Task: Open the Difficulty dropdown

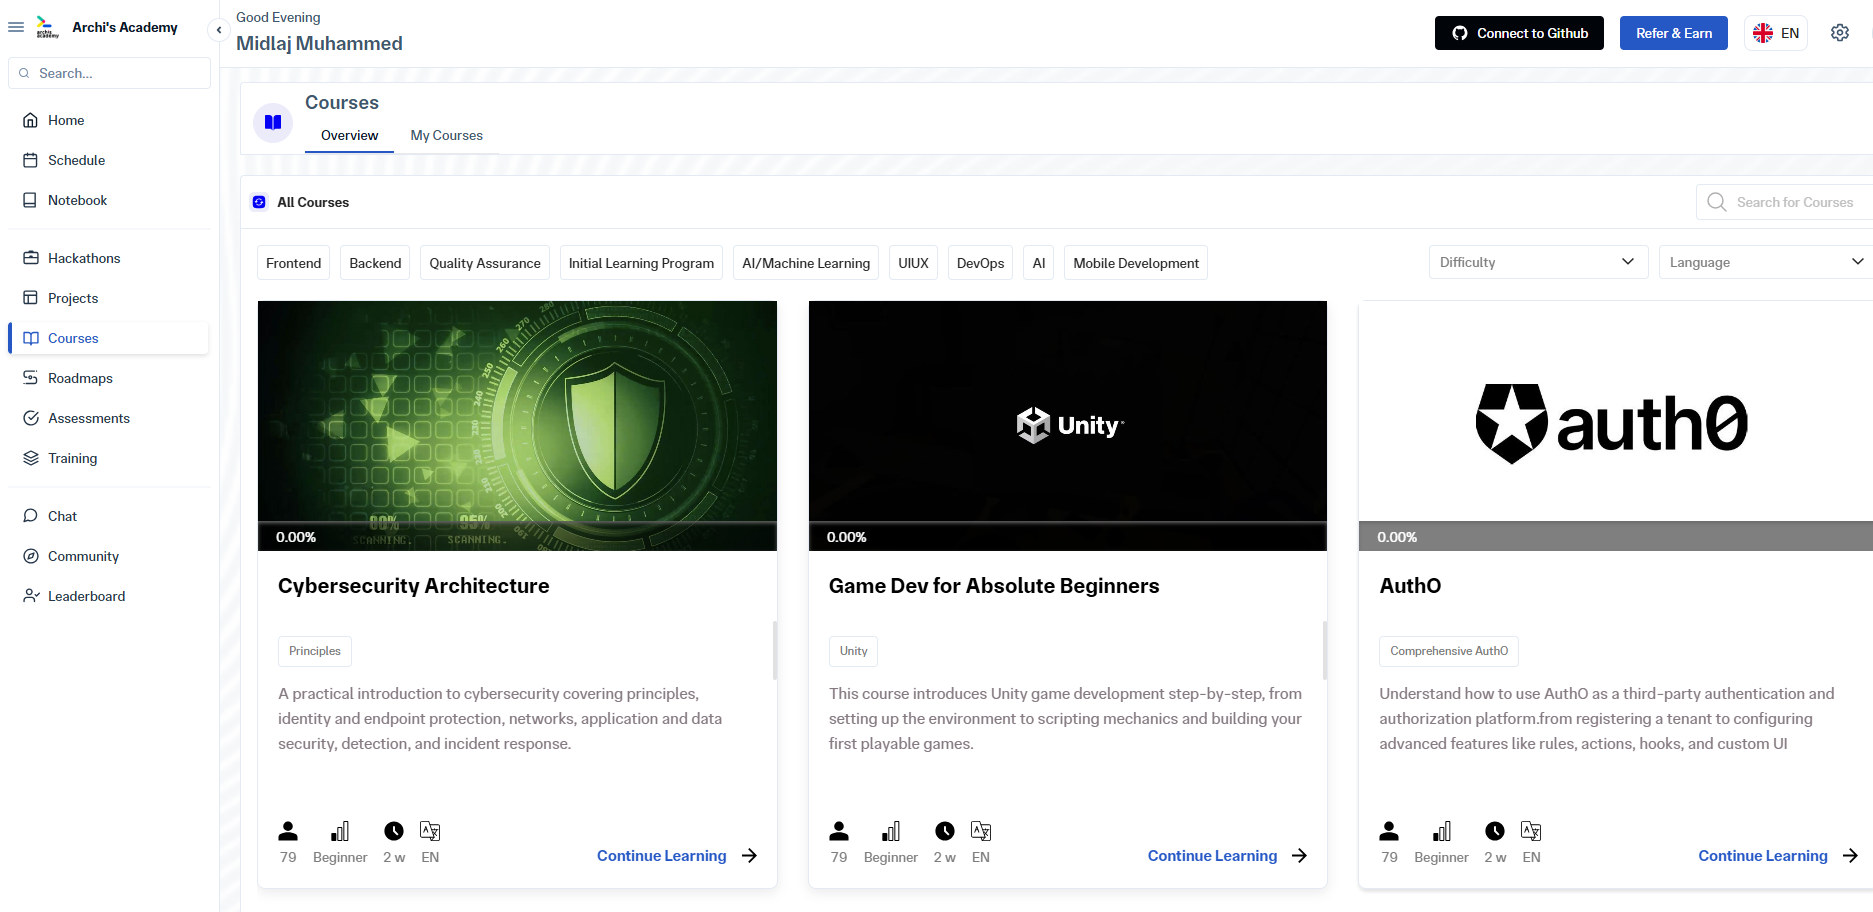Action: (x=1538, y=262)
